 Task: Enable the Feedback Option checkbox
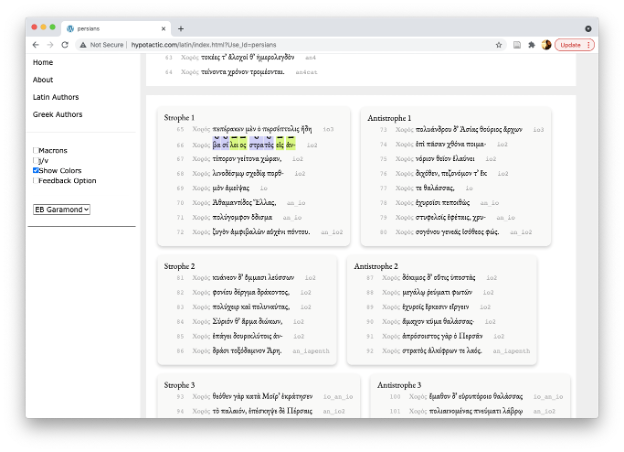35,181
